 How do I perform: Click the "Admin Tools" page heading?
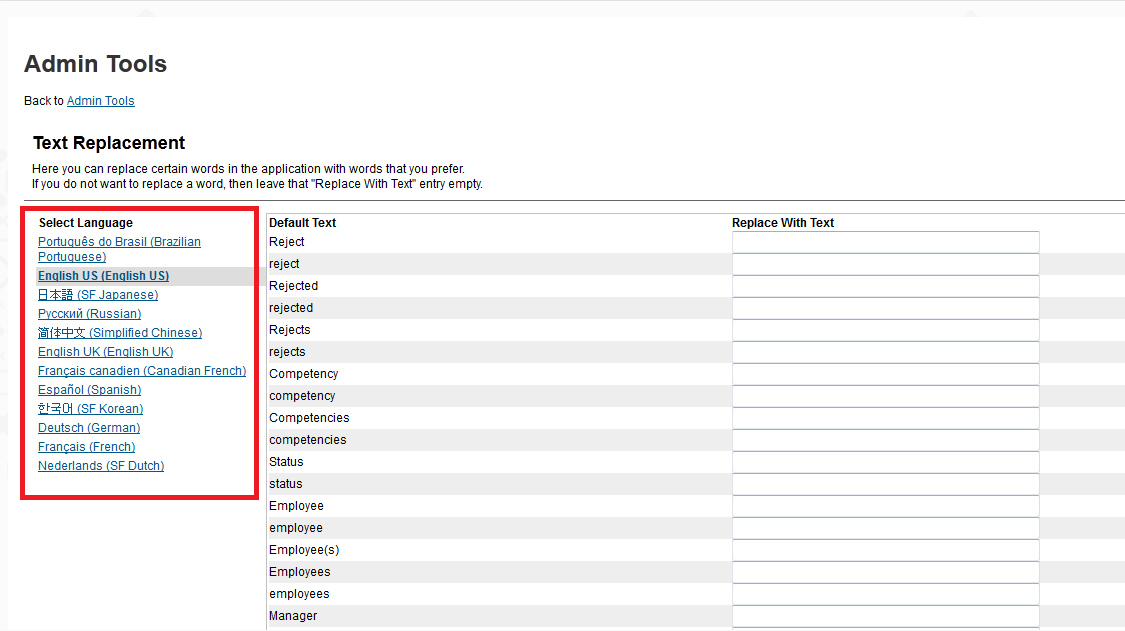coord(95,64)
